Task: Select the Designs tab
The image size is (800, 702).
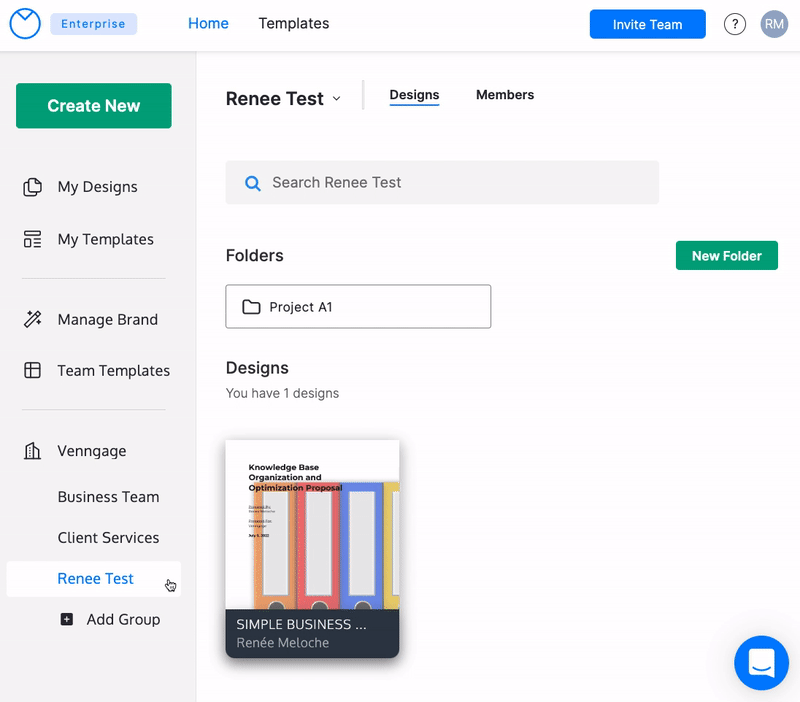Action: pos(414,95)
